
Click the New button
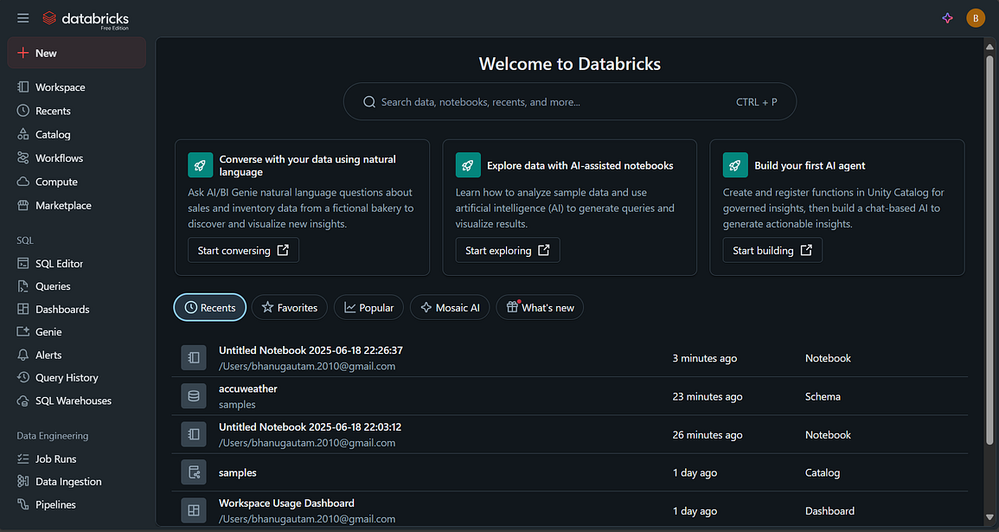click(76, 53)
